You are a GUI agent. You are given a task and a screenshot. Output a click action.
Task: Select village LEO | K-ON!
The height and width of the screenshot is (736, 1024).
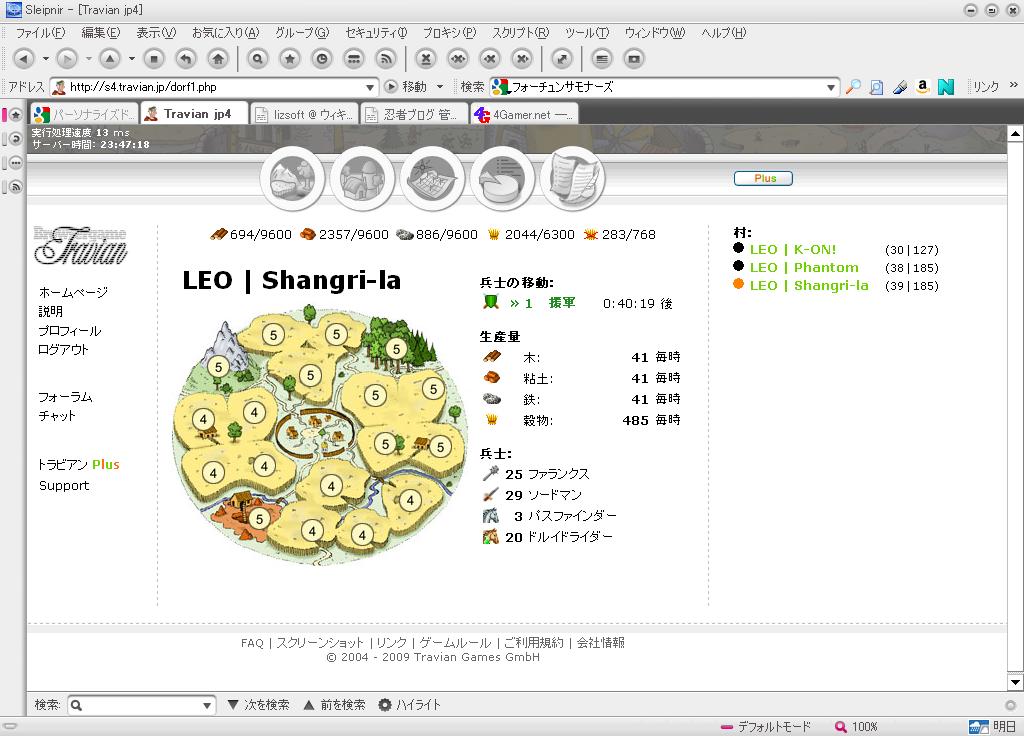coord(793,249)
